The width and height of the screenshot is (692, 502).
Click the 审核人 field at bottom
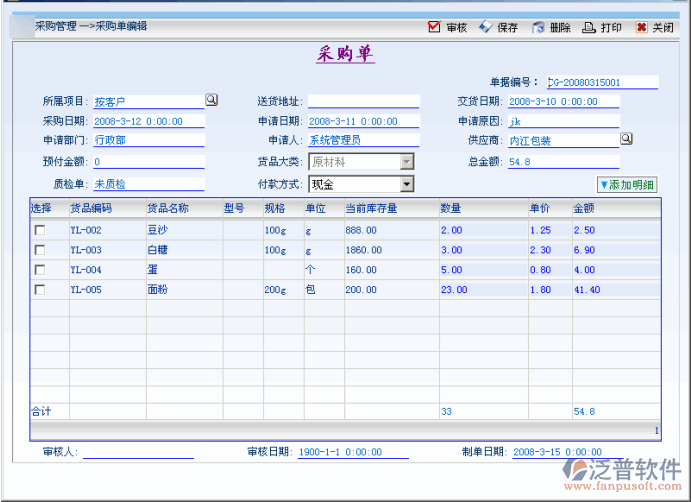[138, 452]
